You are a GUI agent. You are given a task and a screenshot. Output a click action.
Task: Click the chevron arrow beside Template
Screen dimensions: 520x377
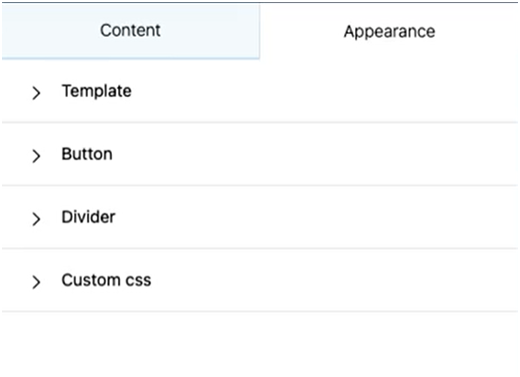click(36, 93)
